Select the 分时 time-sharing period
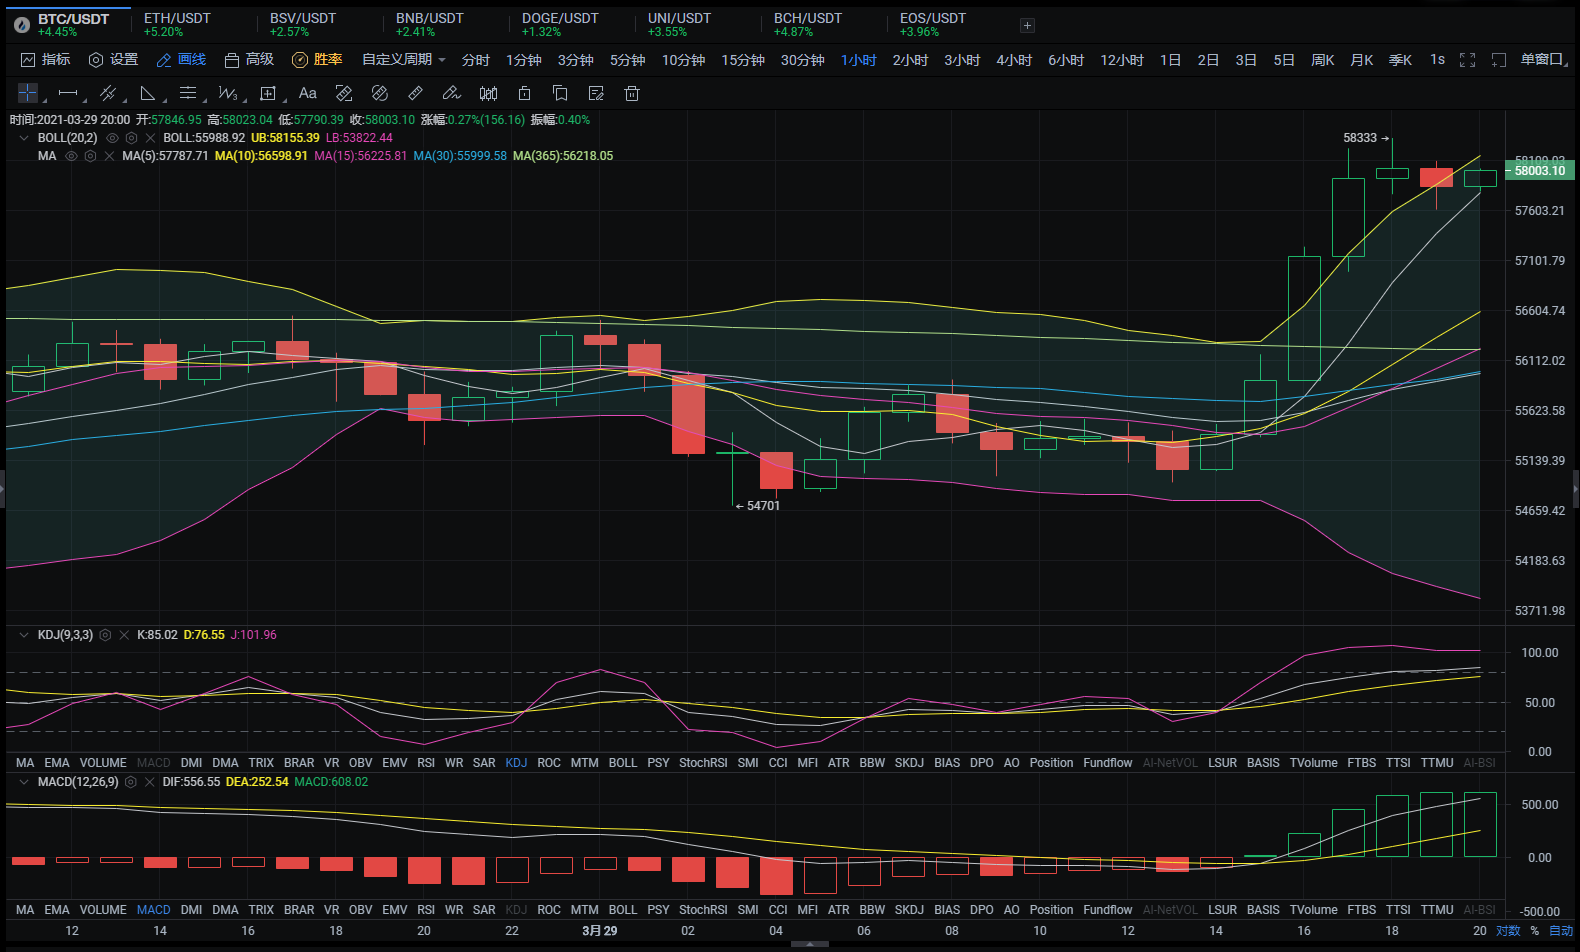Screen dimensions: 1580x952 pyautogui.click(x=476, y=60)
